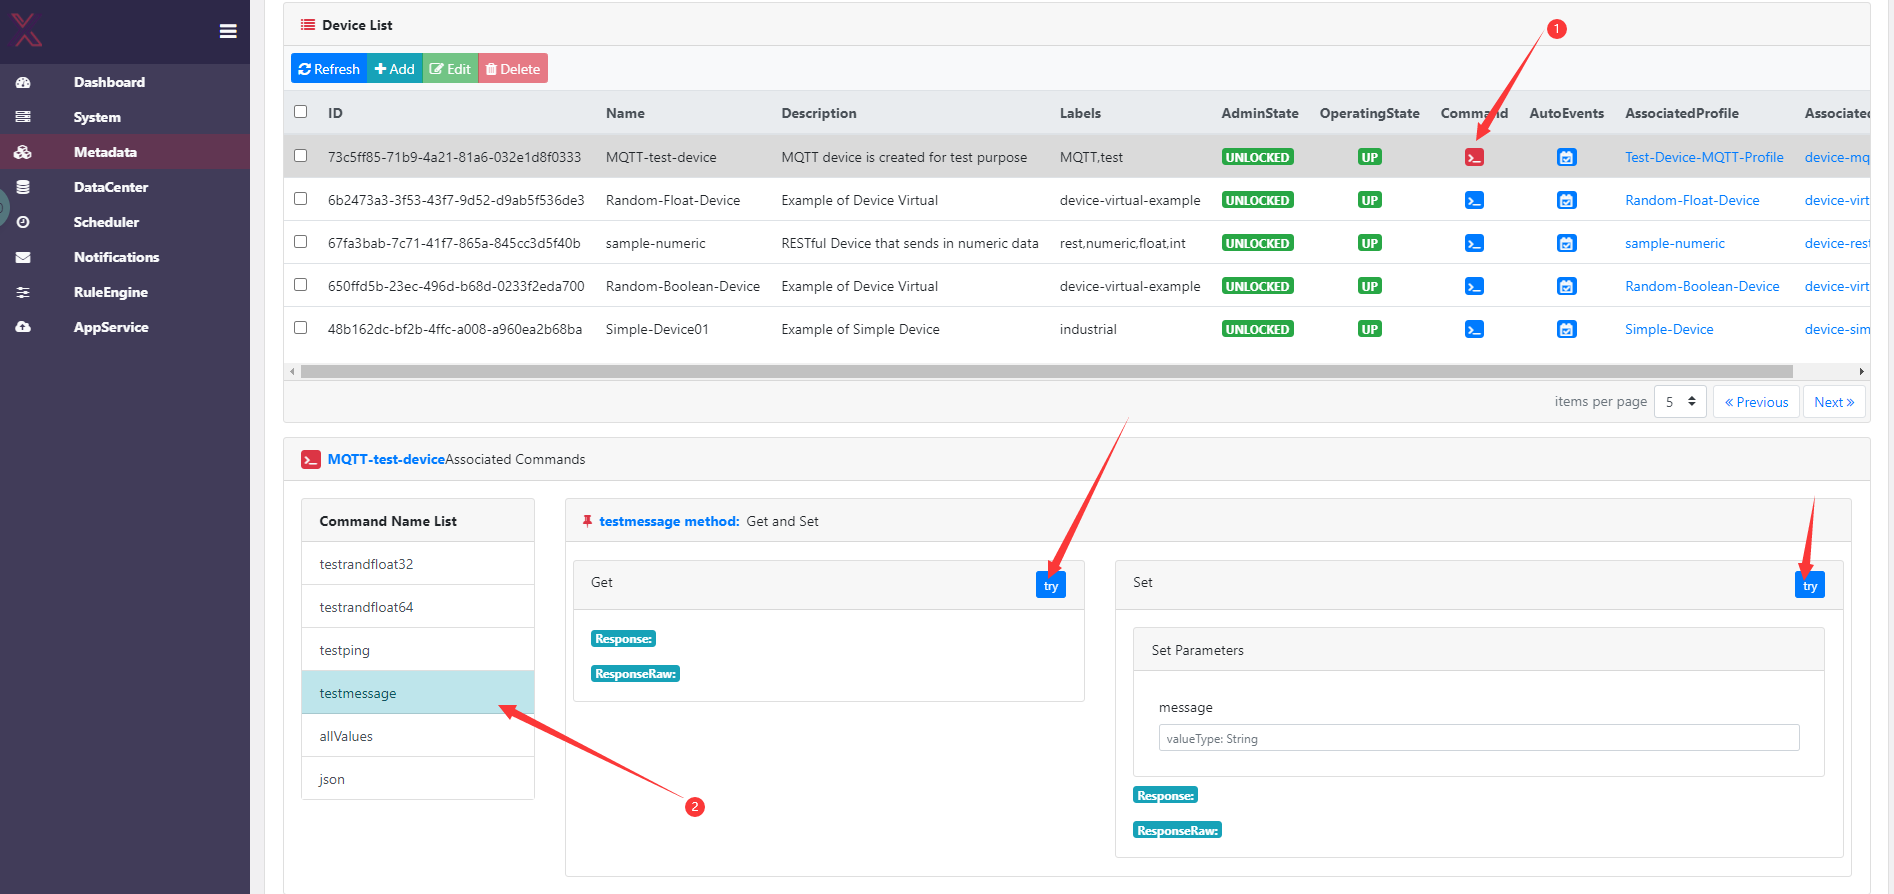The image size is (1894, 894).
Task: Click UNLOCKED badge in MQTT-test-device row
Action: point(1258,157)
